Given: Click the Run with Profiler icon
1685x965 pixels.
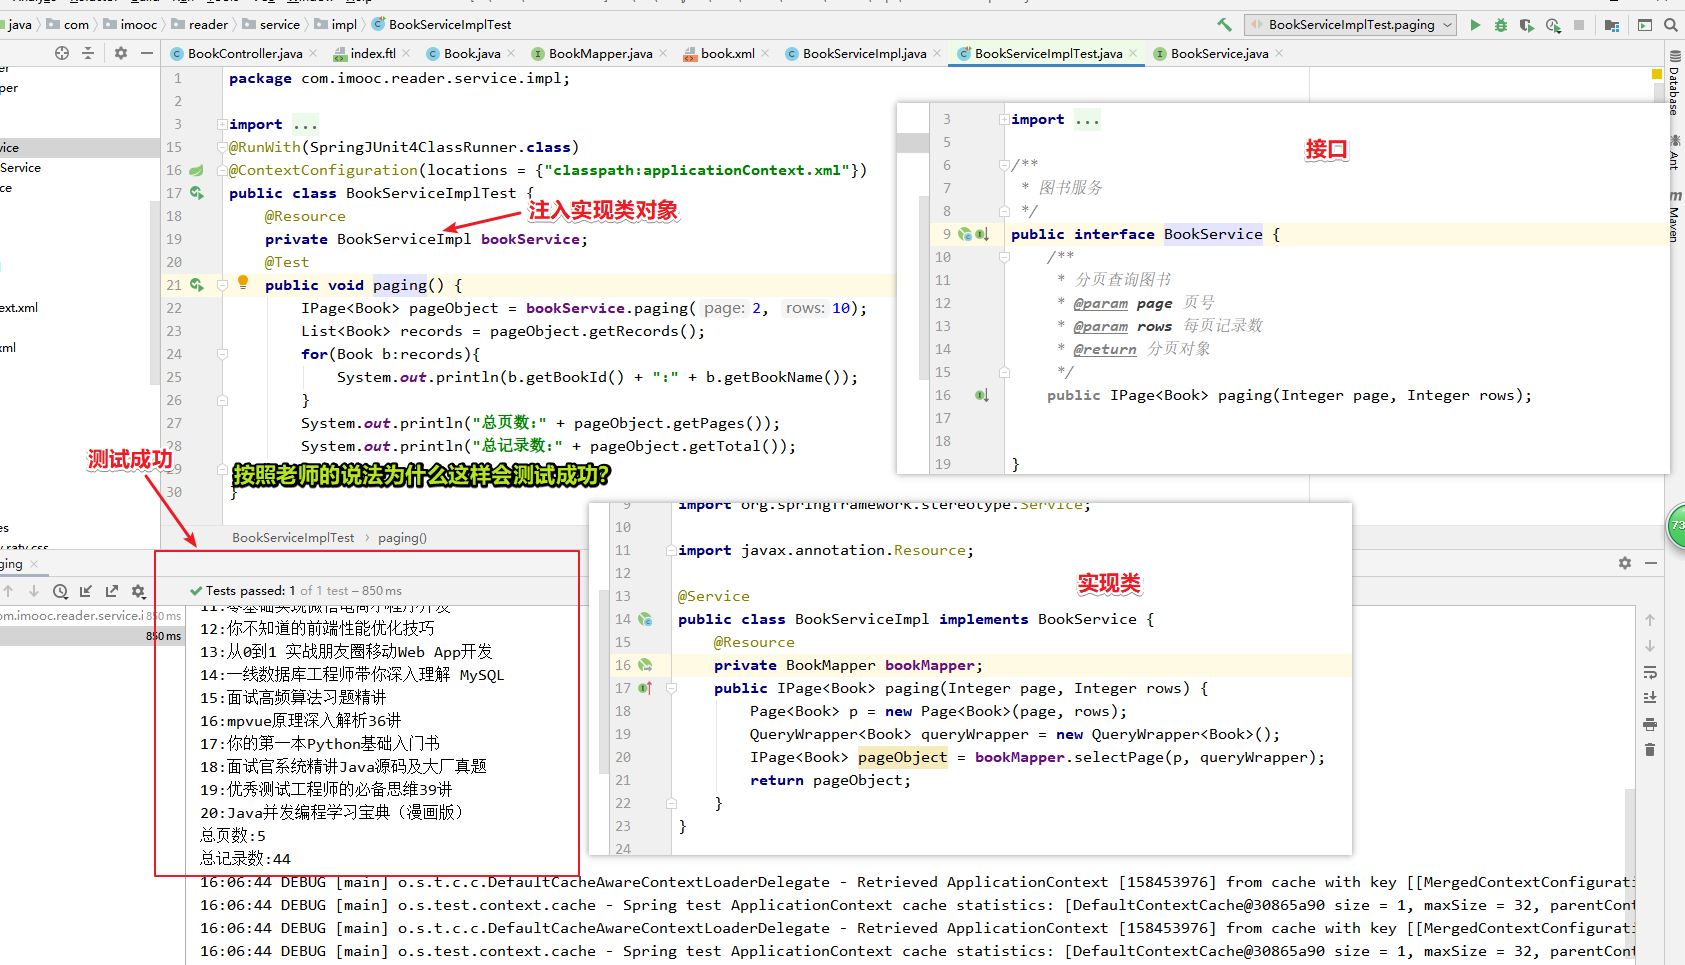Looking at the screenshot, I should pyautogui.click(x=1553, y=25).
